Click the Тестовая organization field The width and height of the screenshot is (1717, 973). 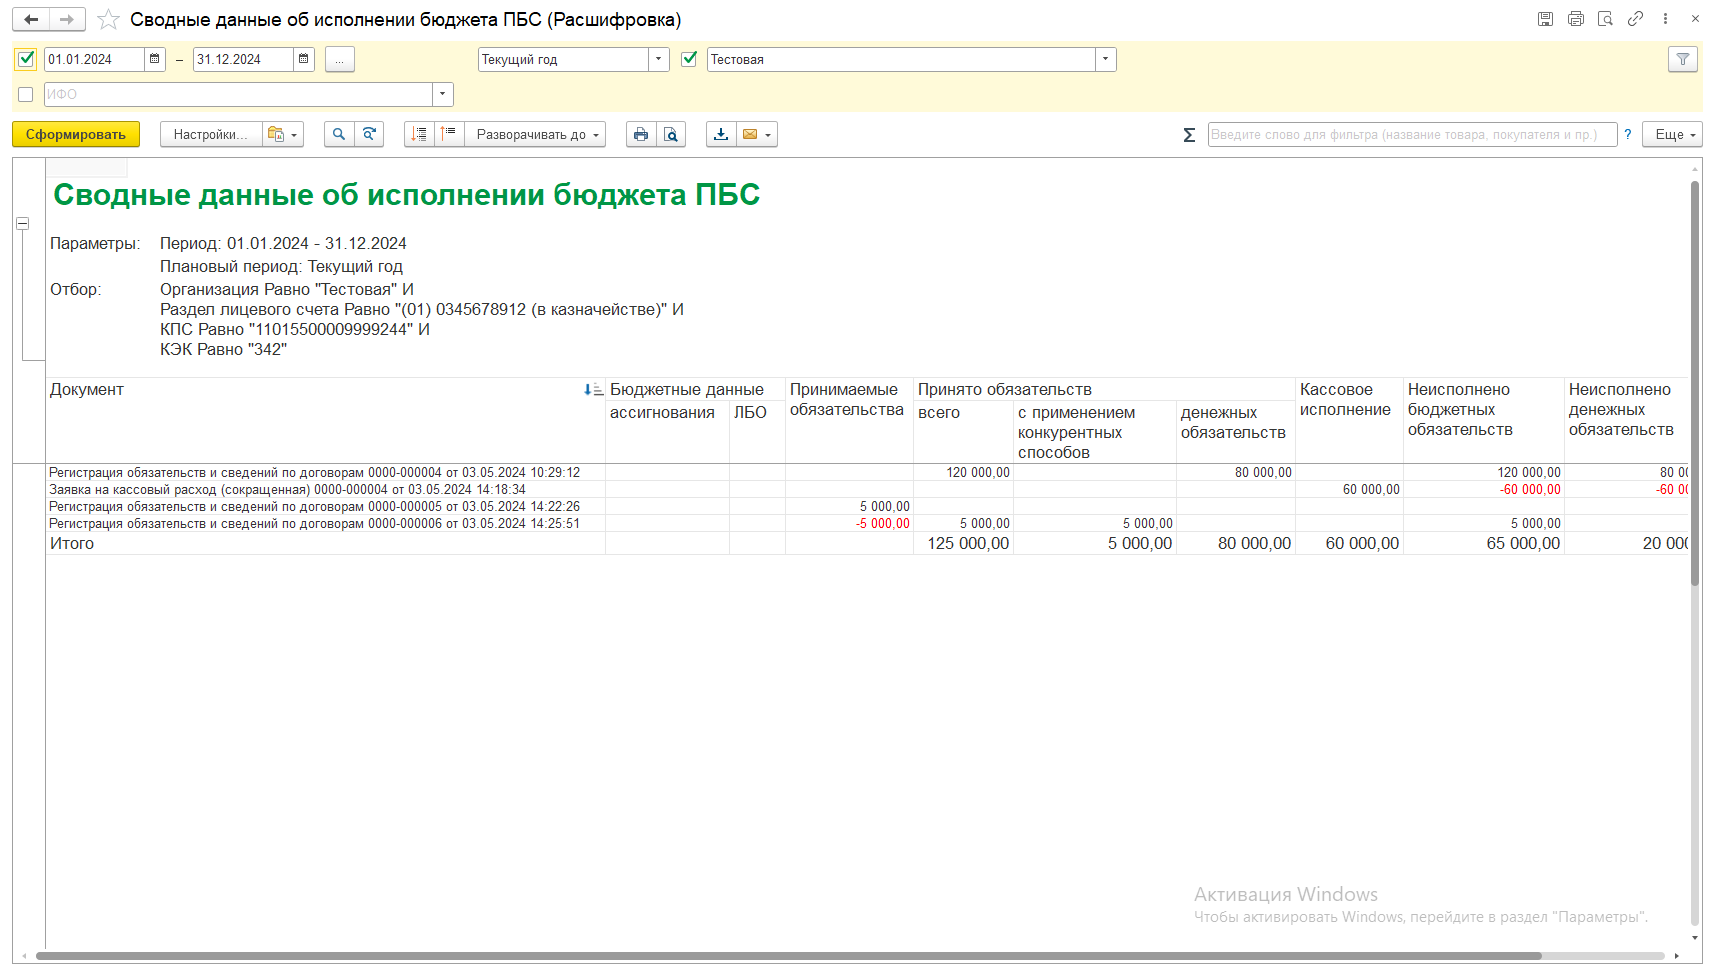click(x=901, y=59)
